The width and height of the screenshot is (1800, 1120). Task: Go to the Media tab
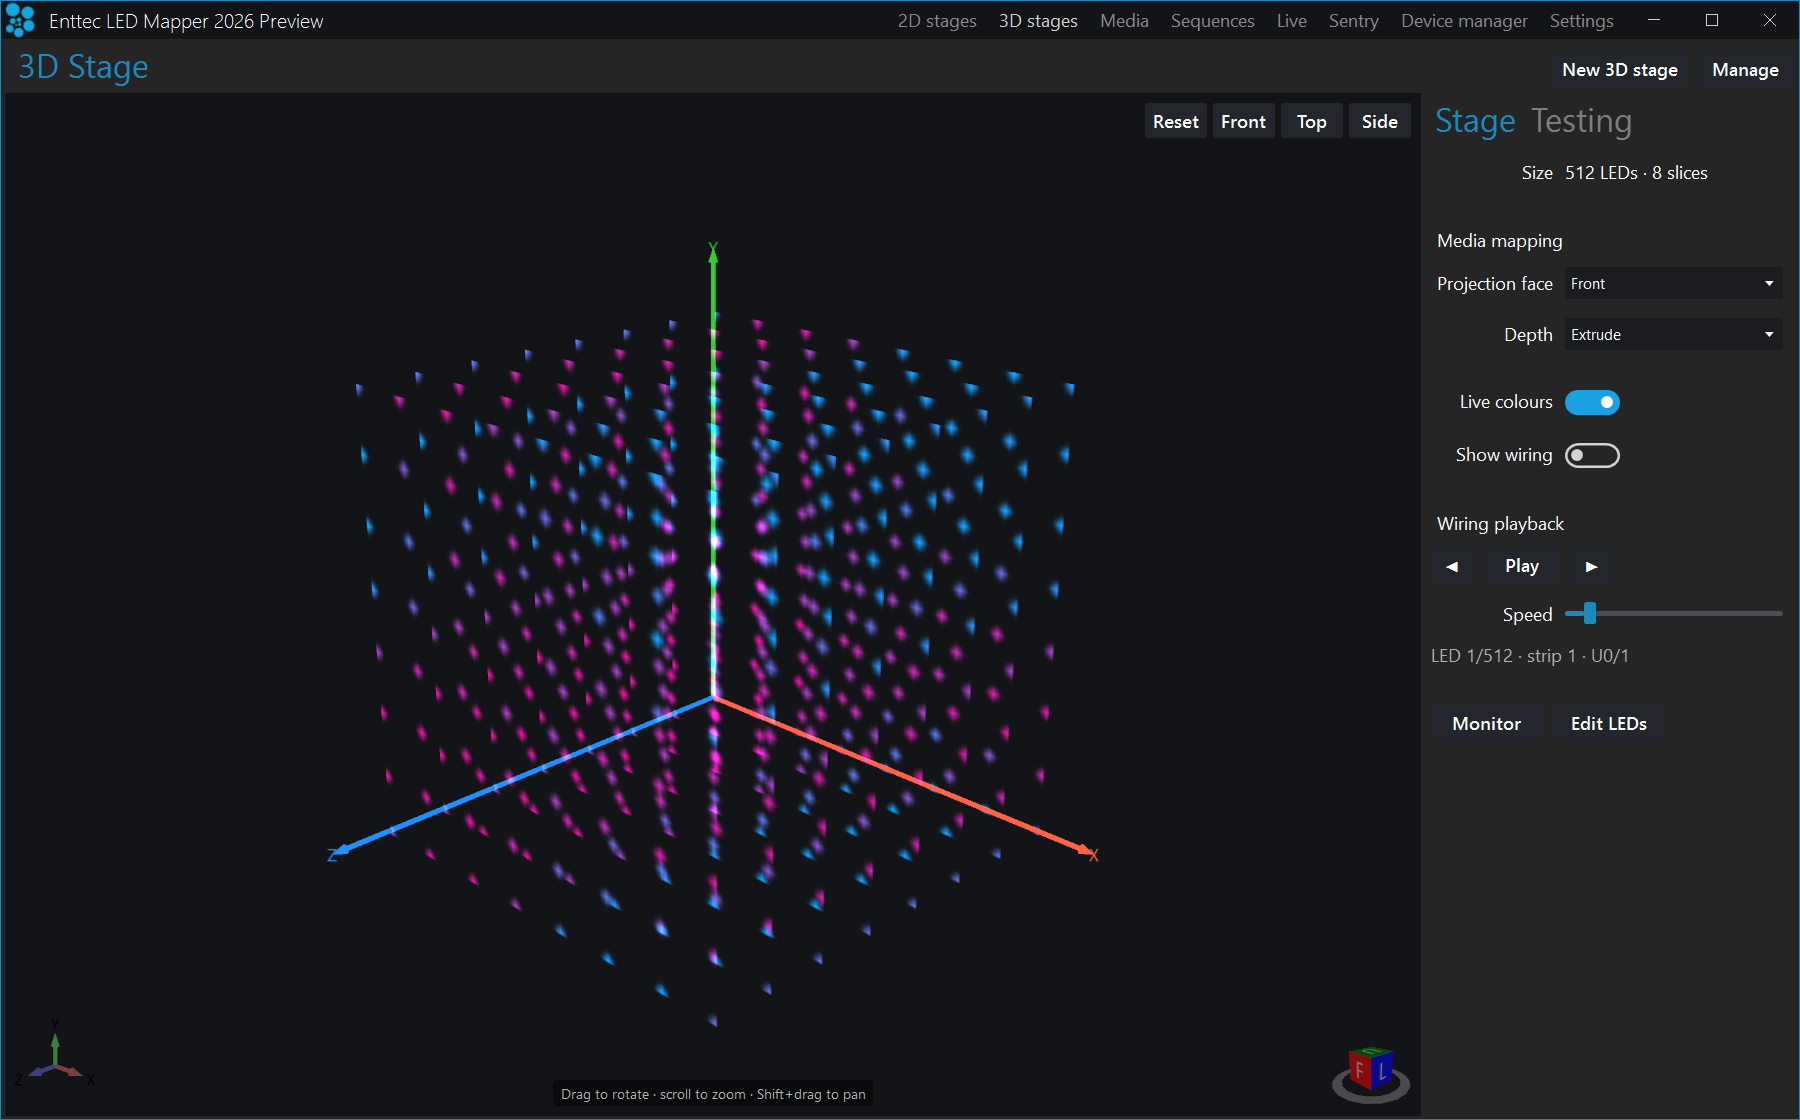coord(1124,21)
